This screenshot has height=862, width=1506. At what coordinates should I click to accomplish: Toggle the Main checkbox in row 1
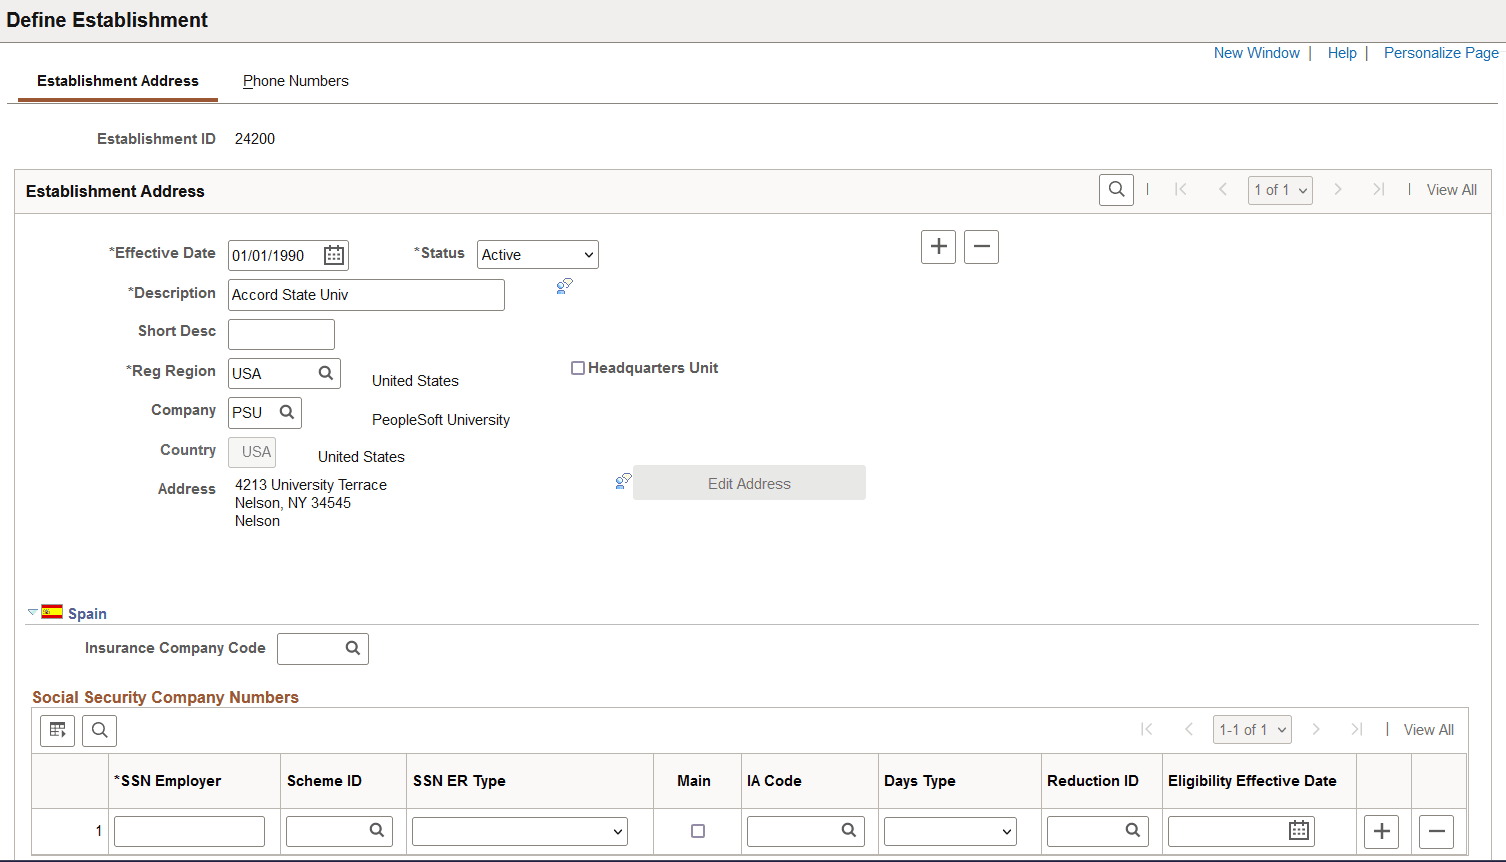pyautogui.click(x=698, y=831)
